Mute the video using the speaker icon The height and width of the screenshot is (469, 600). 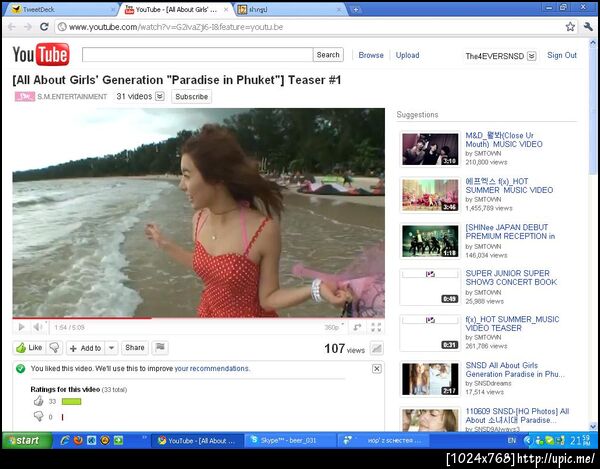pyautogui.click(x=38, y=327)
